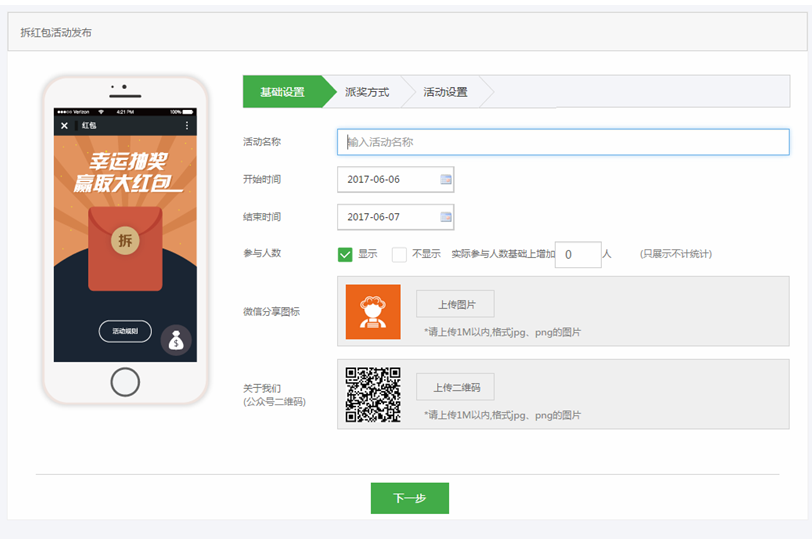
Task: Click the three-dot menu in phone preview
Action: click(187, 126)
